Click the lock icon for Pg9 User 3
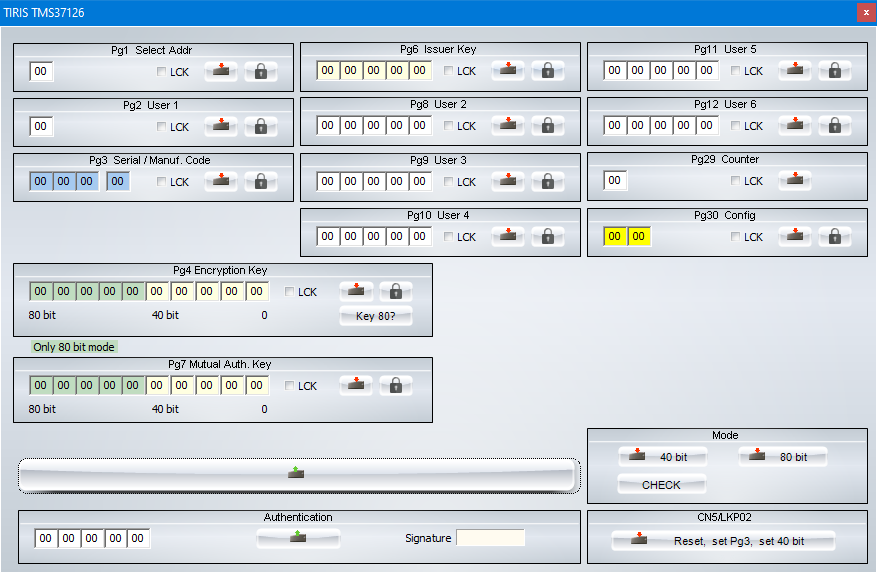Image resolution: width=877 pixels, height=573 pixels. click(548, 181)
